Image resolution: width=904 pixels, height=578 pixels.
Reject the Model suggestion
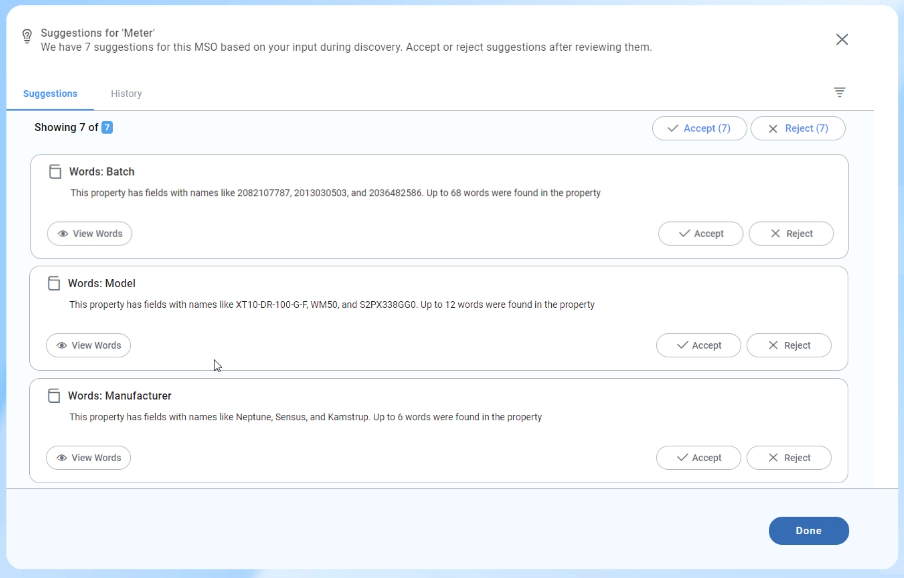[788, 346]
